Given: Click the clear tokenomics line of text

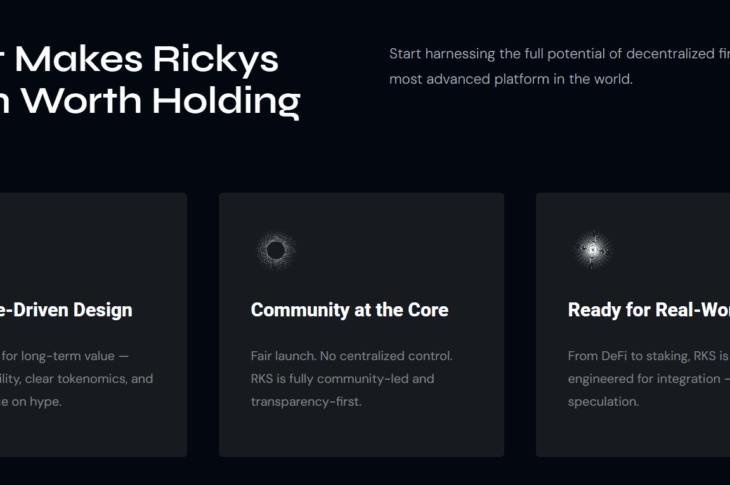Looking at the screenshot, I should click(76, 379).
